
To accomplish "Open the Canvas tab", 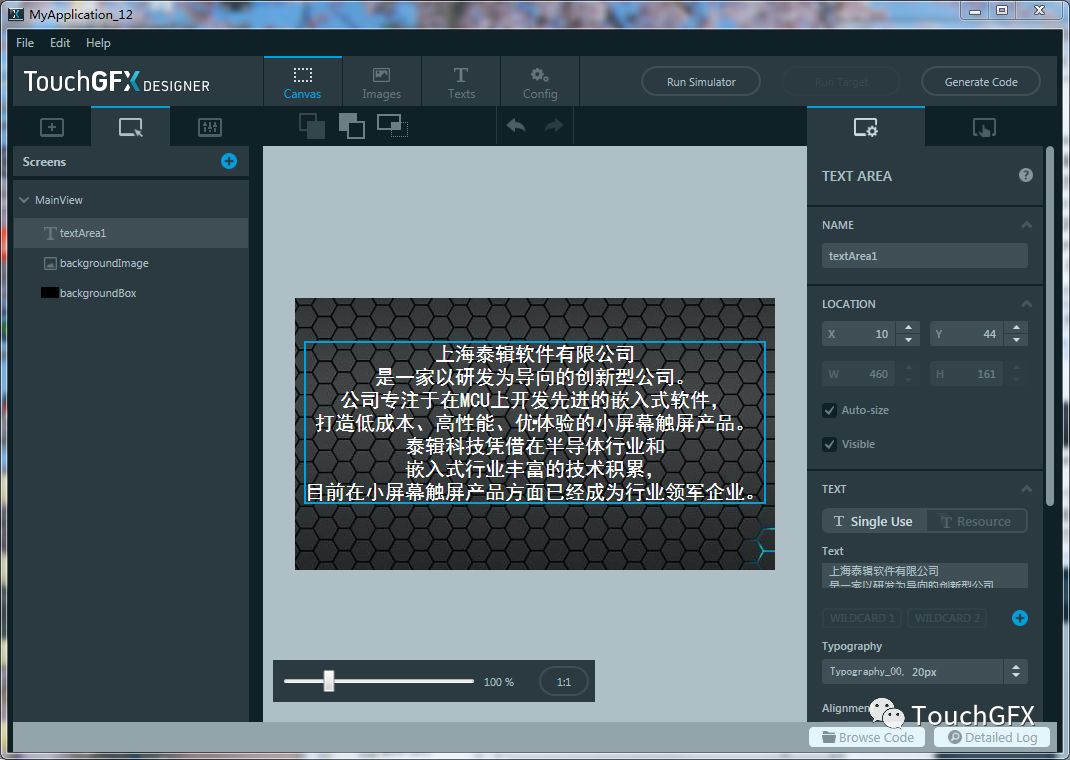I will pos(302,82).
